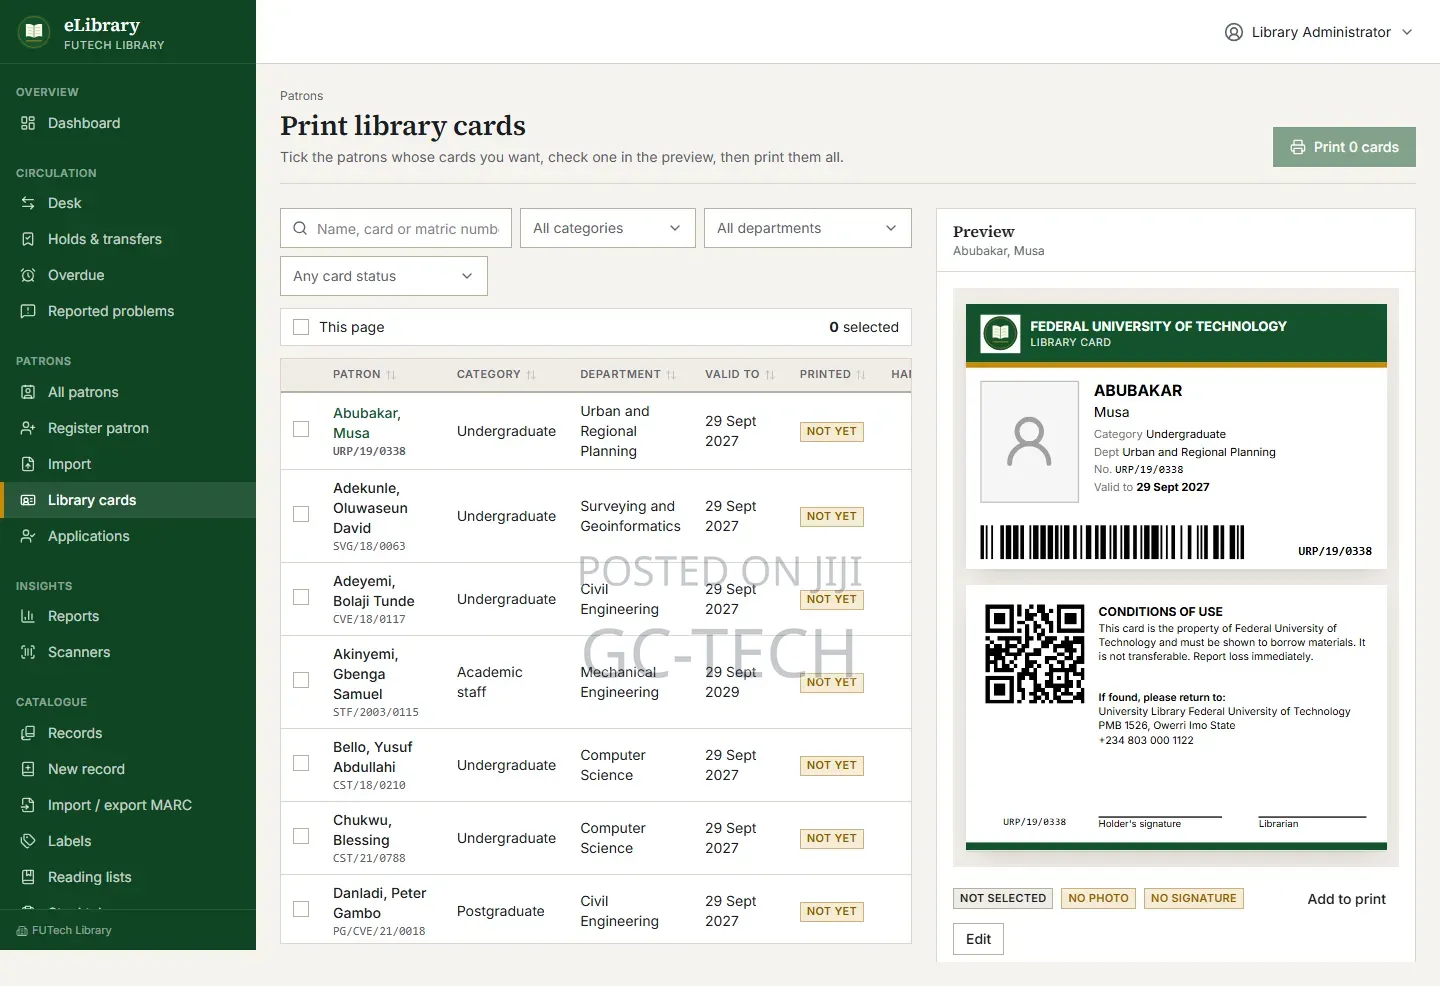Open the Overdue sidebar item
This screenshot has width=1440, height=986.
pyautogui.click(x=128, y=275)
